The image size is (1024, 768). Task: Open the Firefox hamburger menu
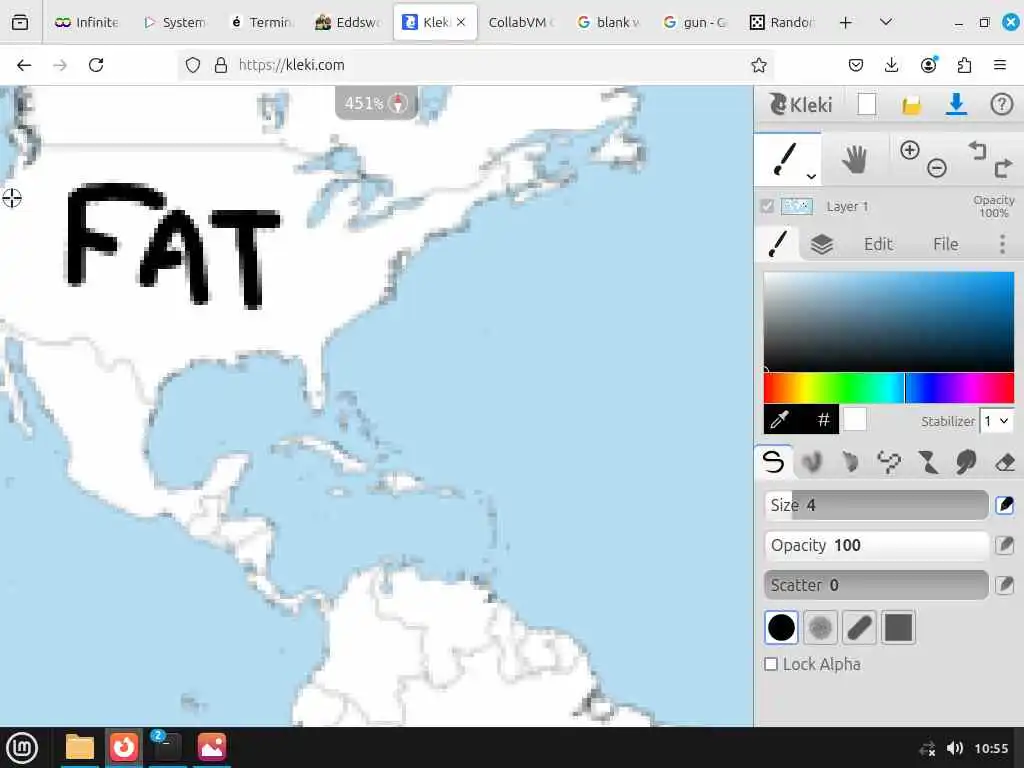coord(1000,65)
